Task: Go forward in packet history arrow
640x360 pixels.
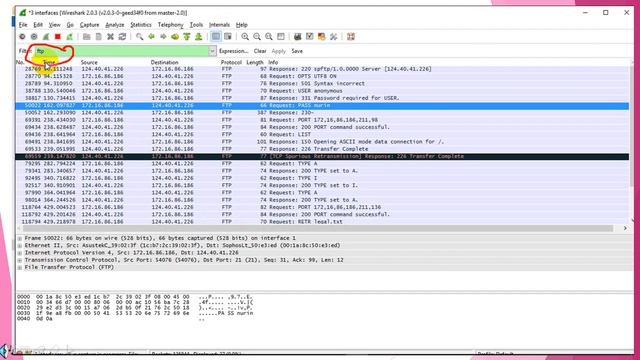Action: 163,37
